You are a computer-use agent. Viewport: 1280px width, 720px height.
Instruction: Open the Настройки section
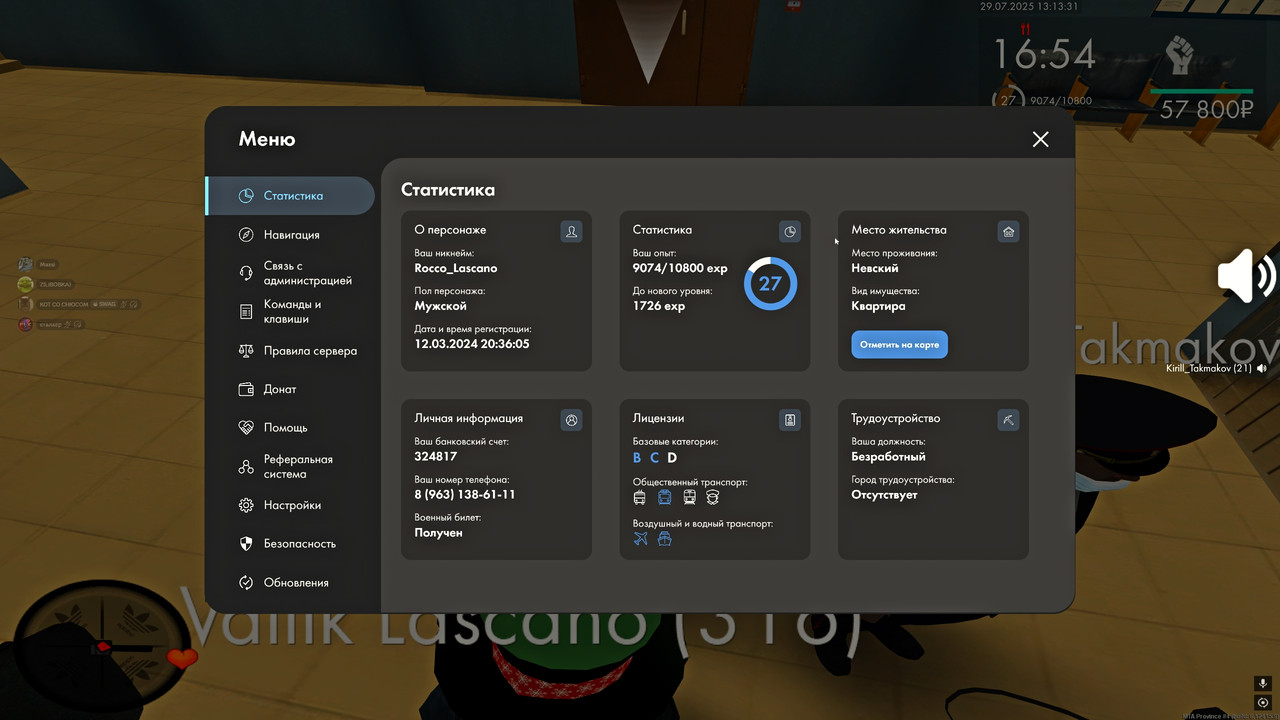point(291,505)
